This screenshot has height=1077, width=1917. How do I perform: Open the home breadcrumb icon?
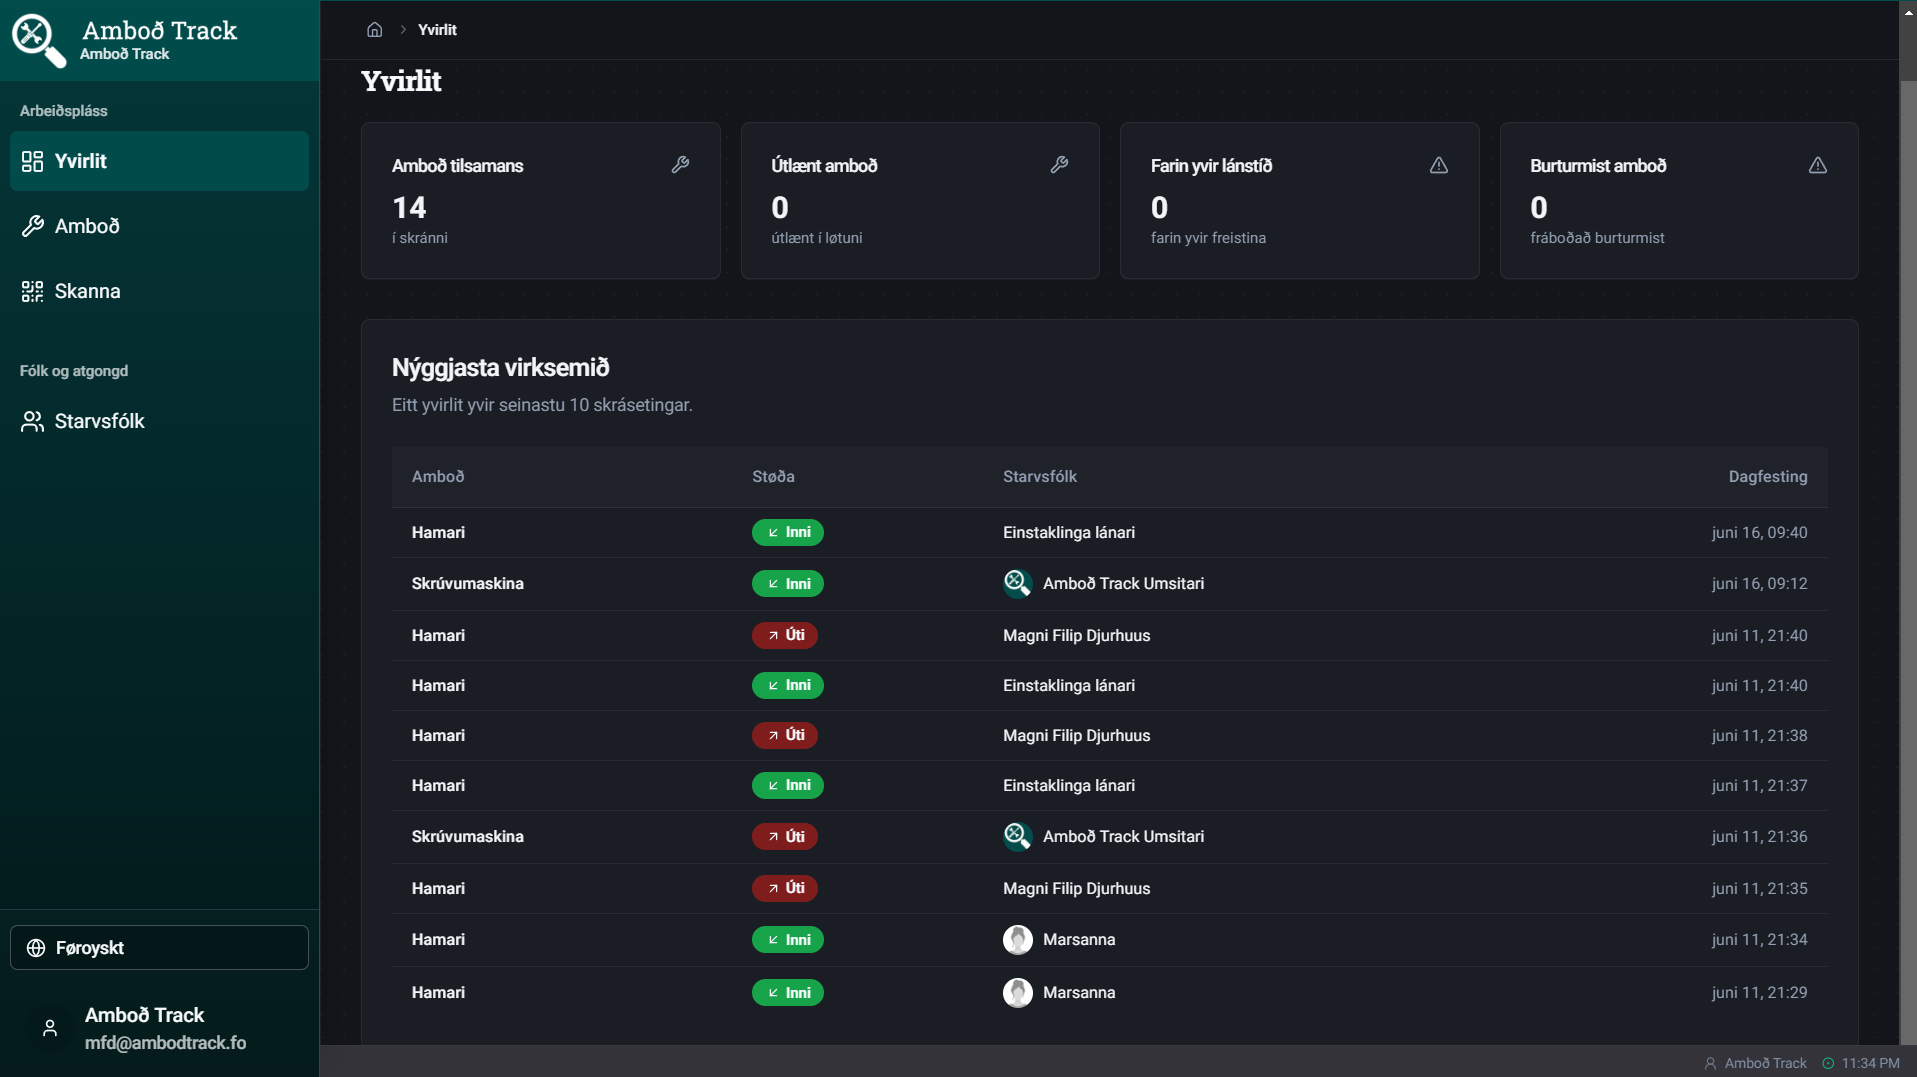[x=374, y=30]
